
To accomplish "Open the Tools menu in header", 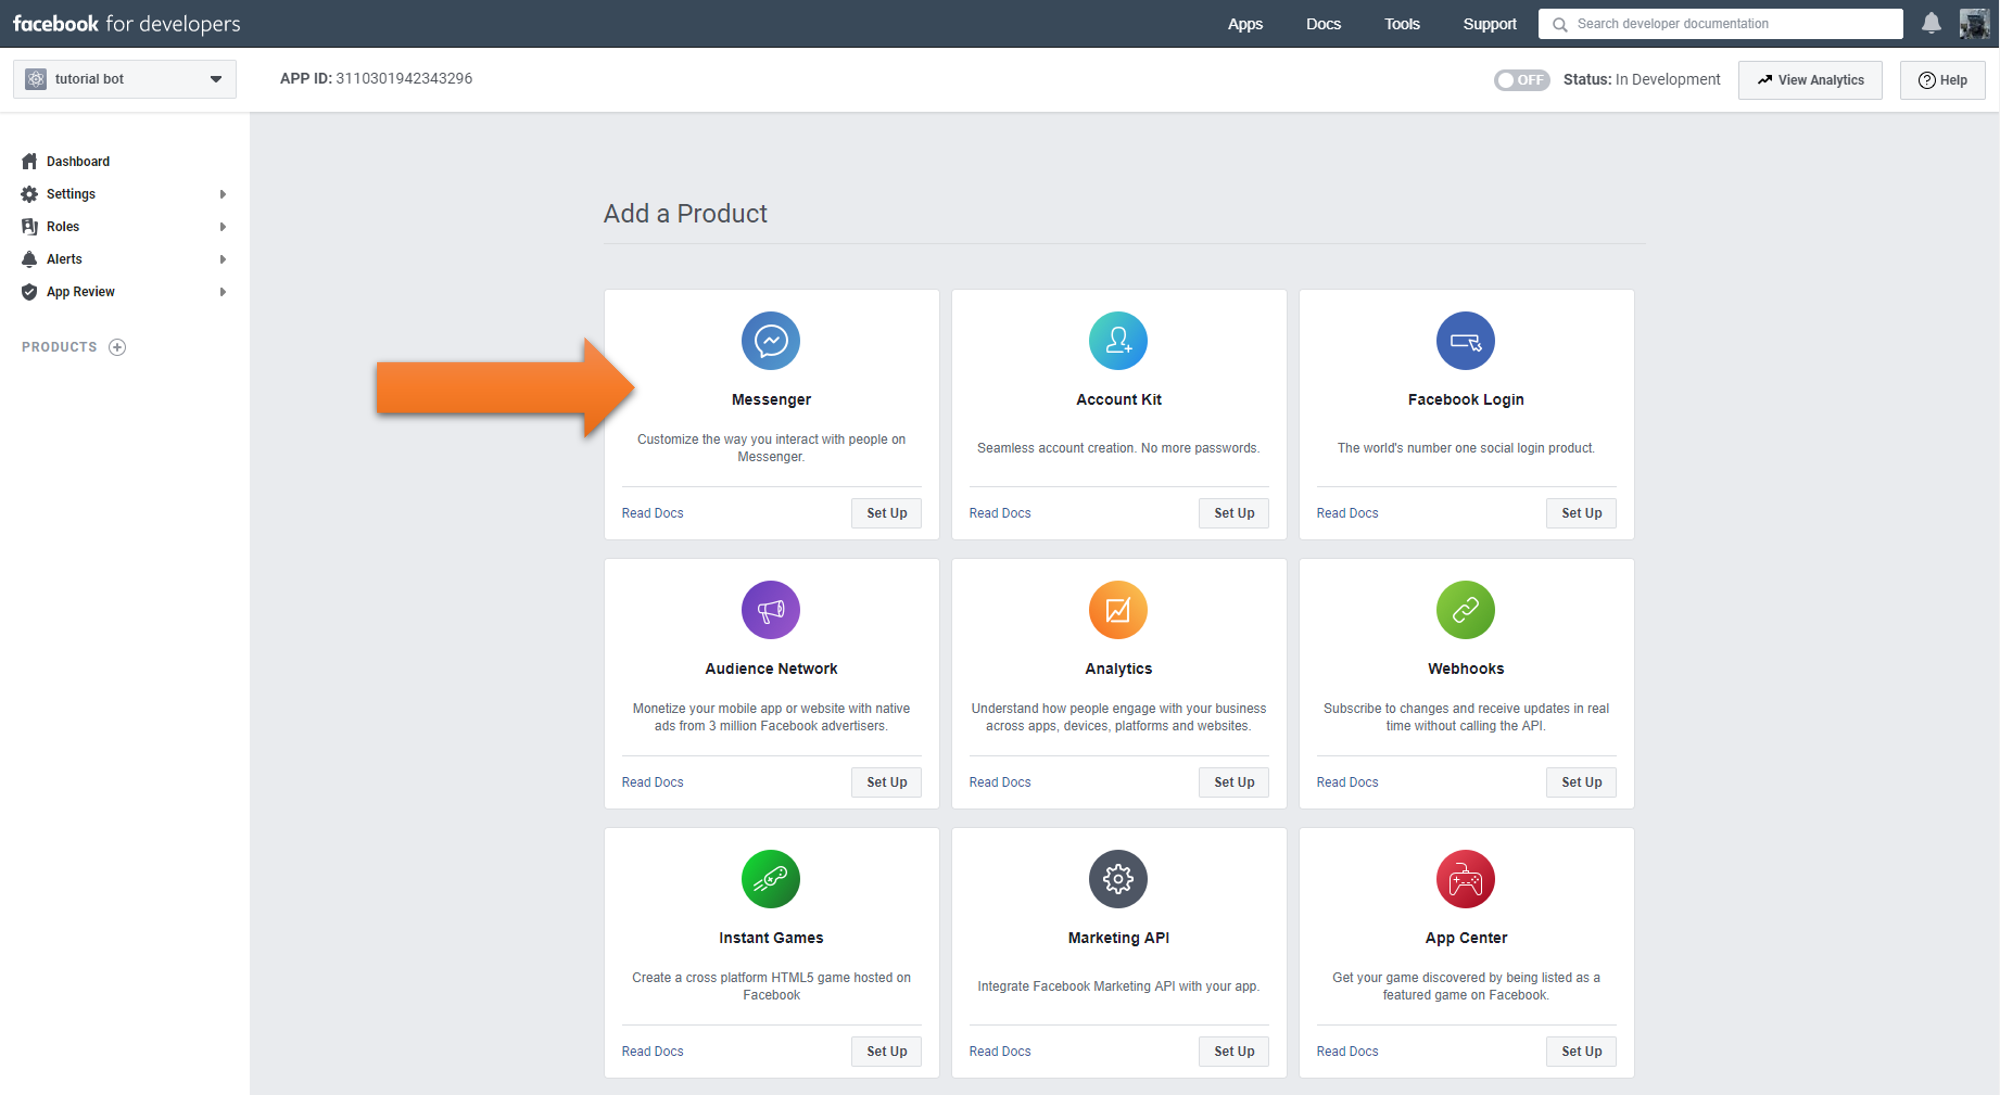I will click(1401, 24).
